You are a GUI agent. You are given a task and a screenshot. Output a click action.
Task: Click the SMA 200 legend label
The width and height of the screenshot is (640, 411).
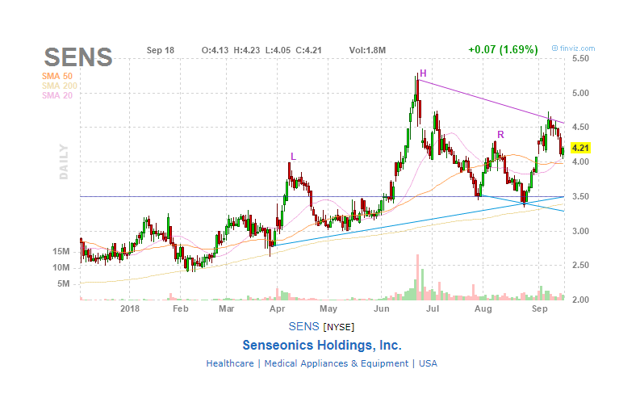tap(60, 86)
